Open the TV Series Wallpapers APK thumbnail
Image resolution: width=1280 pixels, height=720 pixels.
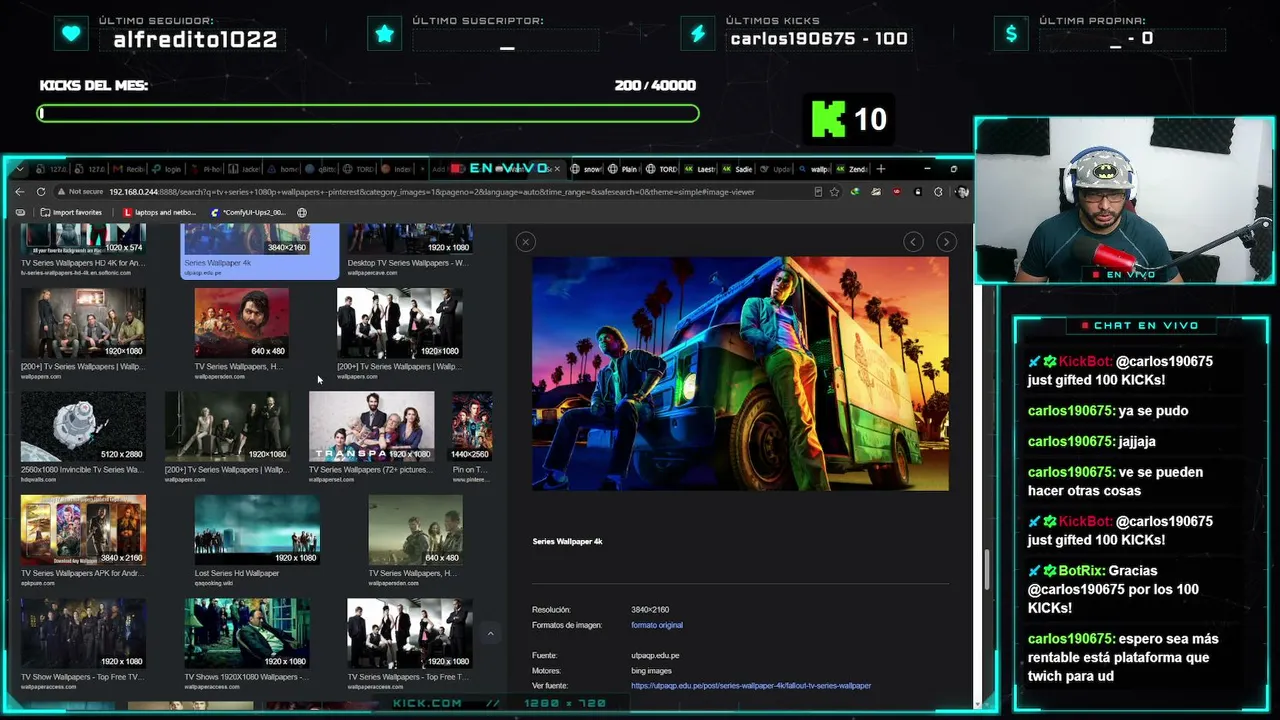[x=83, y=530]
